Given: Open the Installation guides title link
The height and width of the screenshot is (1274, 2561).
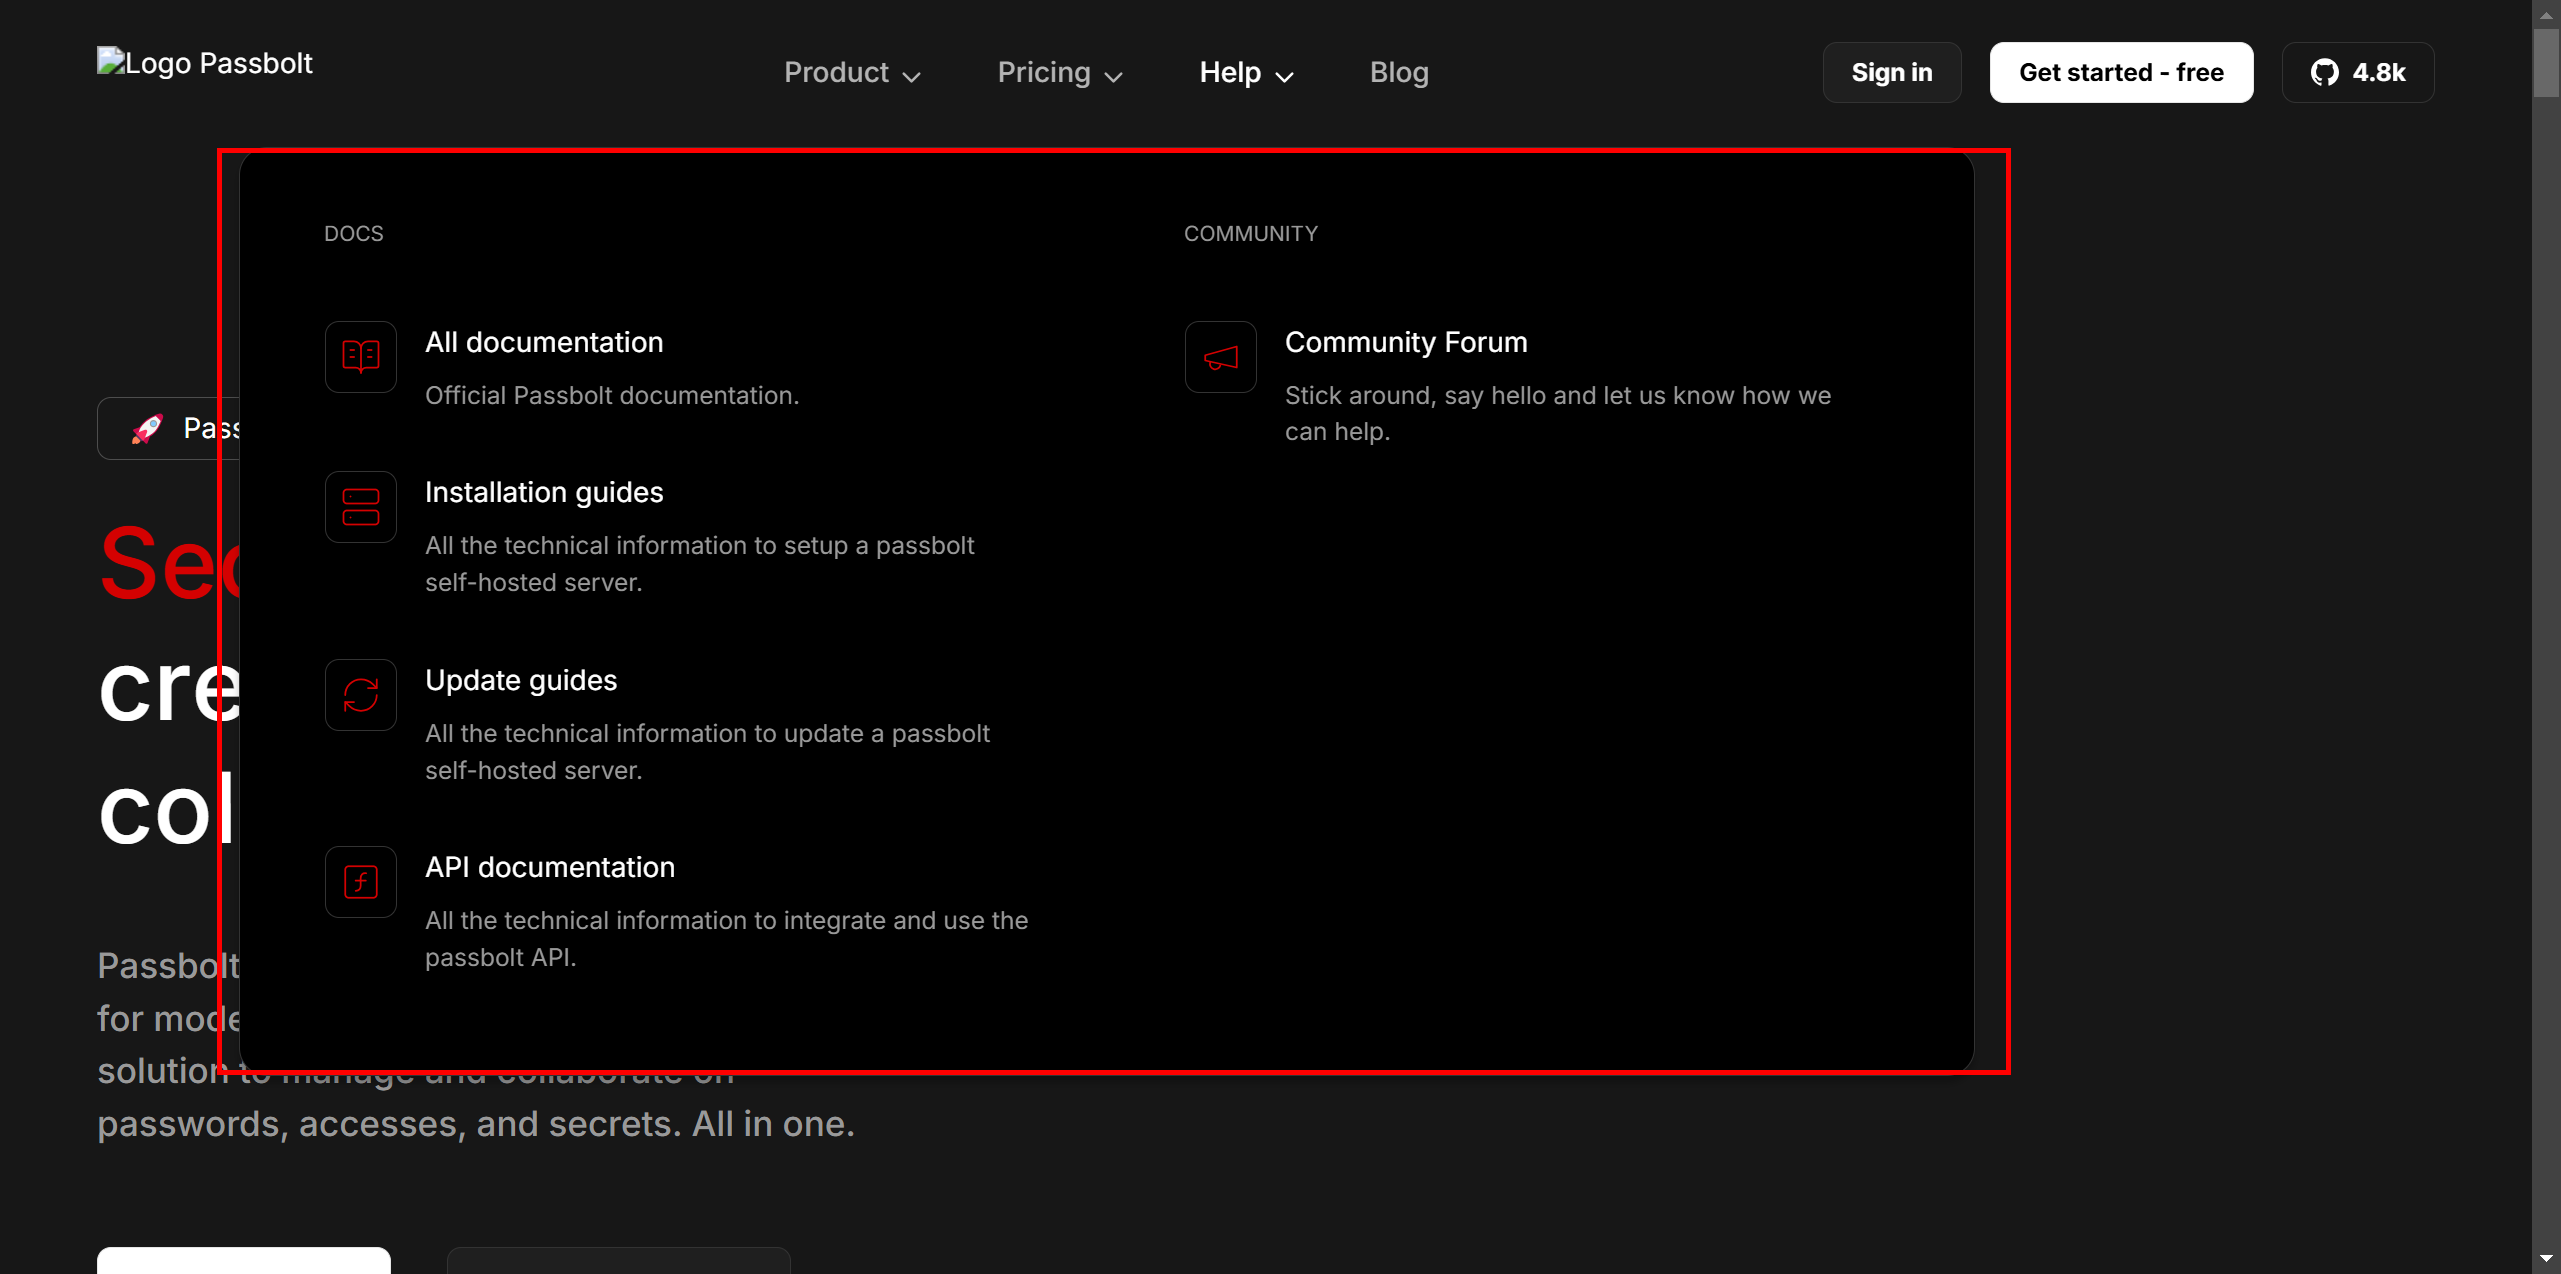Looking at the screenshot, I should [543, 492].
